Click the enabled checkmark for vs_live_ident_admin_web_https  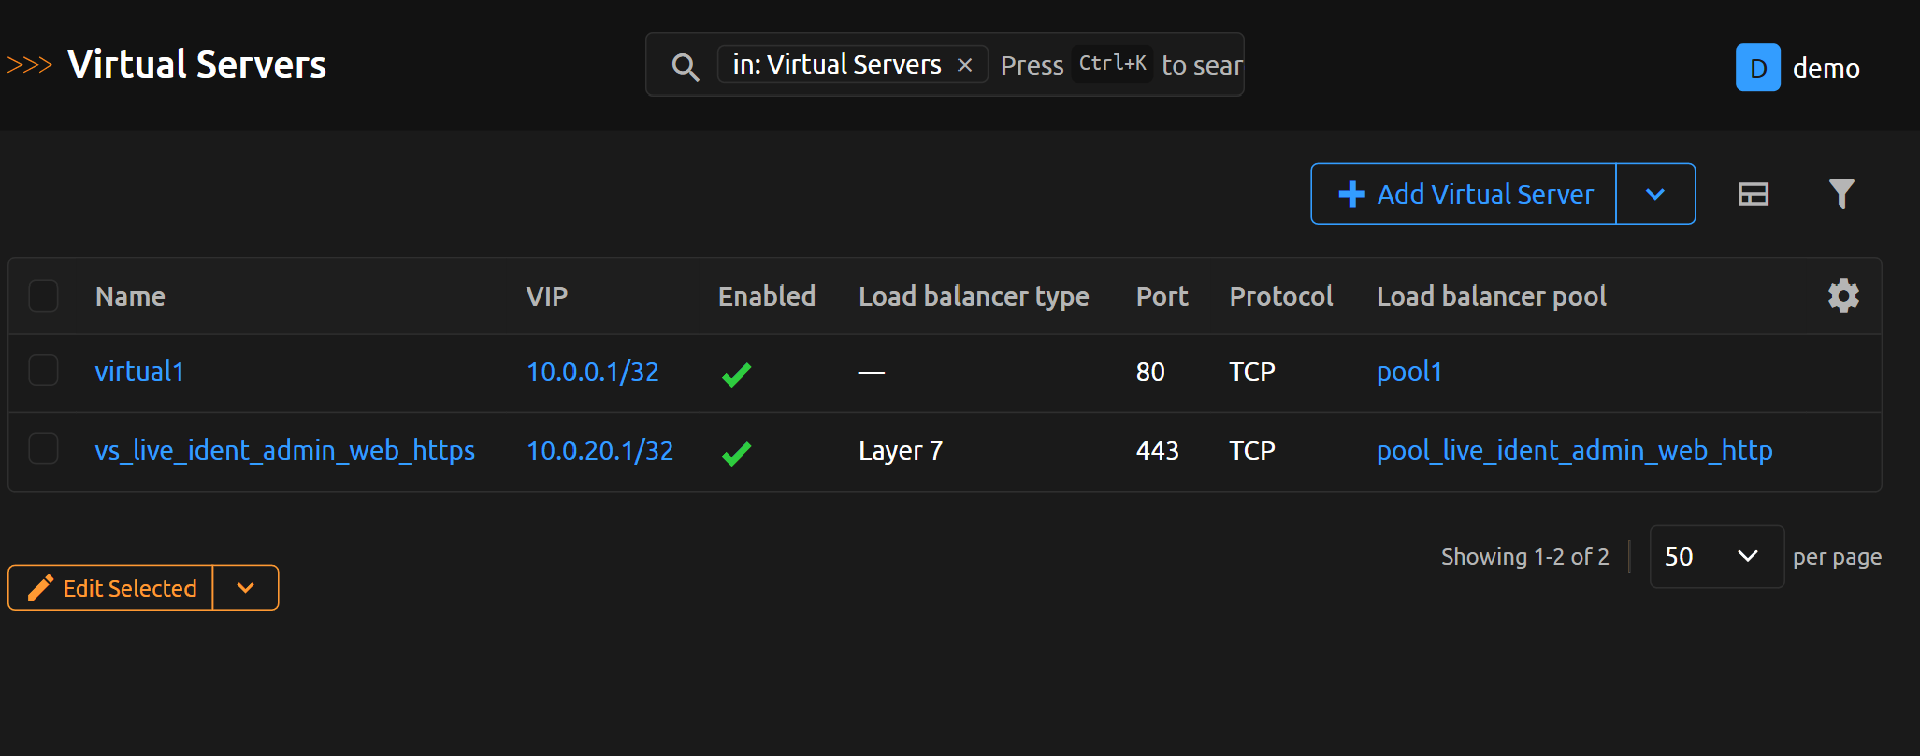tap(736, 453)
